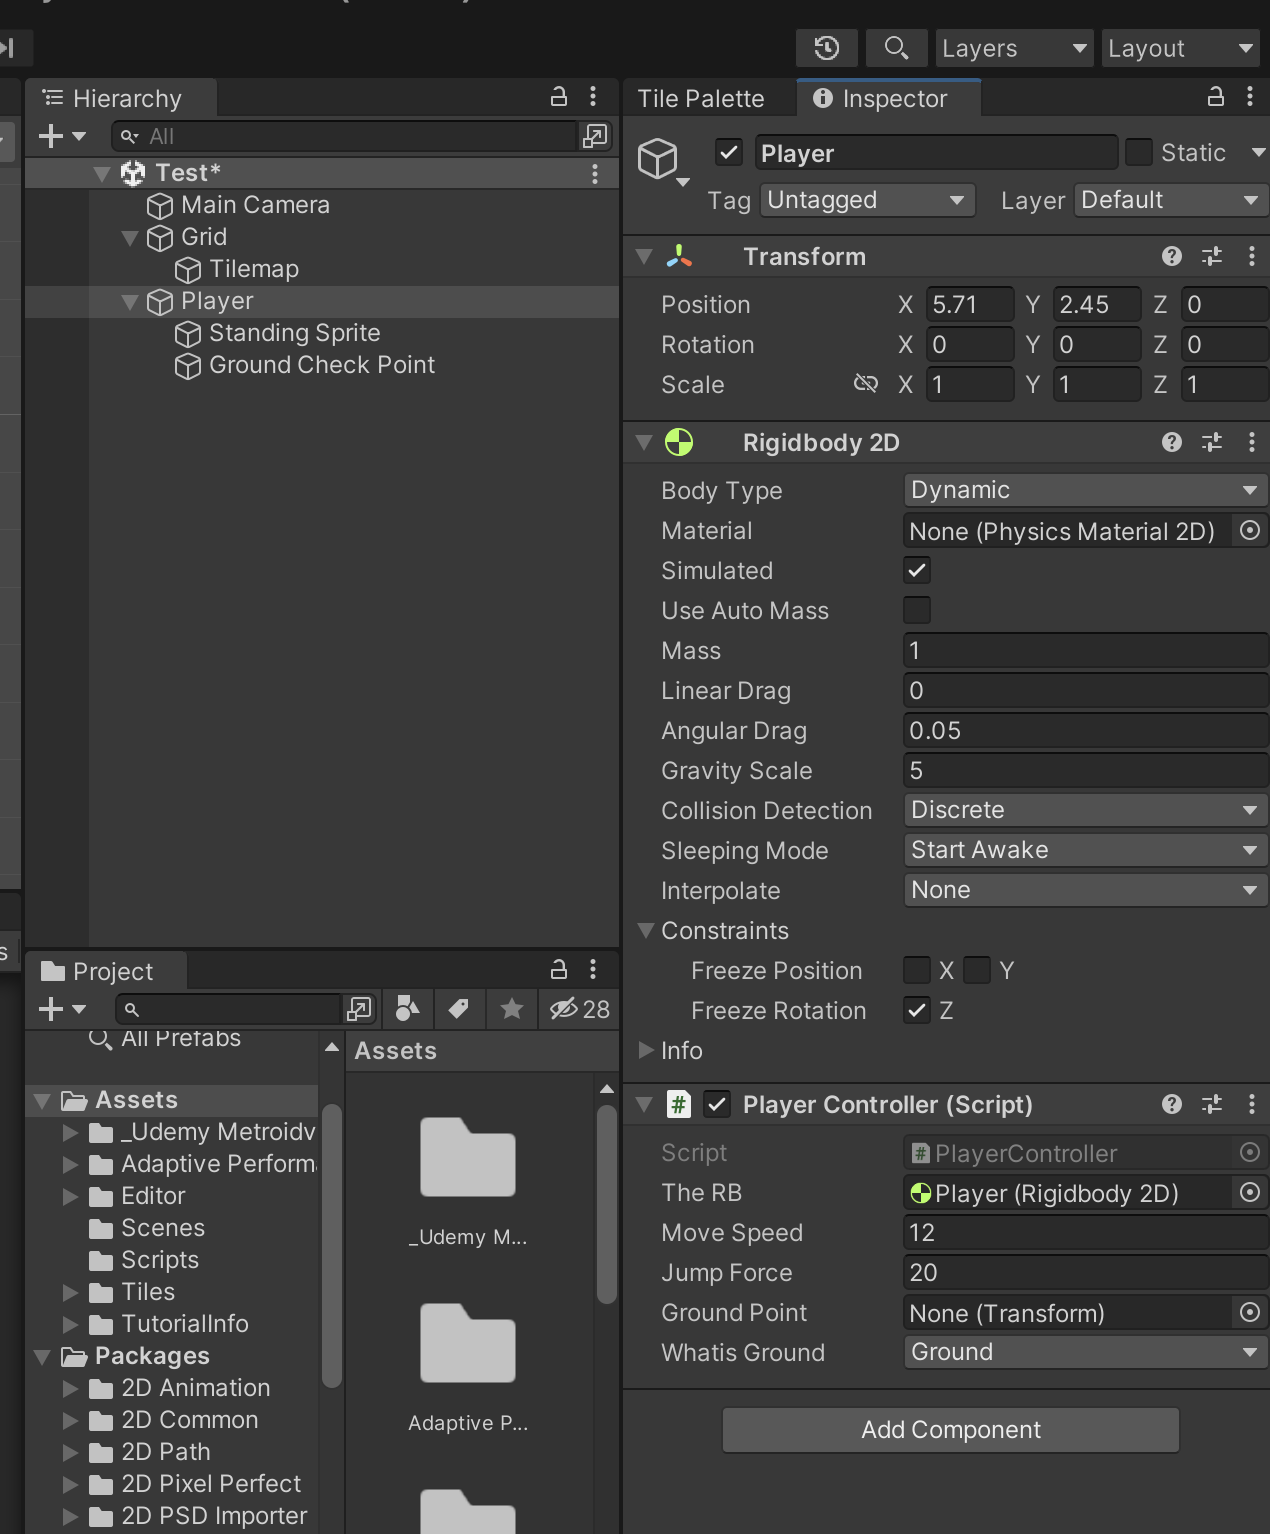This screenshot has width=1270, height=1534.
Task: Toggle scale constrained proportions link icon
Action: tap(866, 384)
